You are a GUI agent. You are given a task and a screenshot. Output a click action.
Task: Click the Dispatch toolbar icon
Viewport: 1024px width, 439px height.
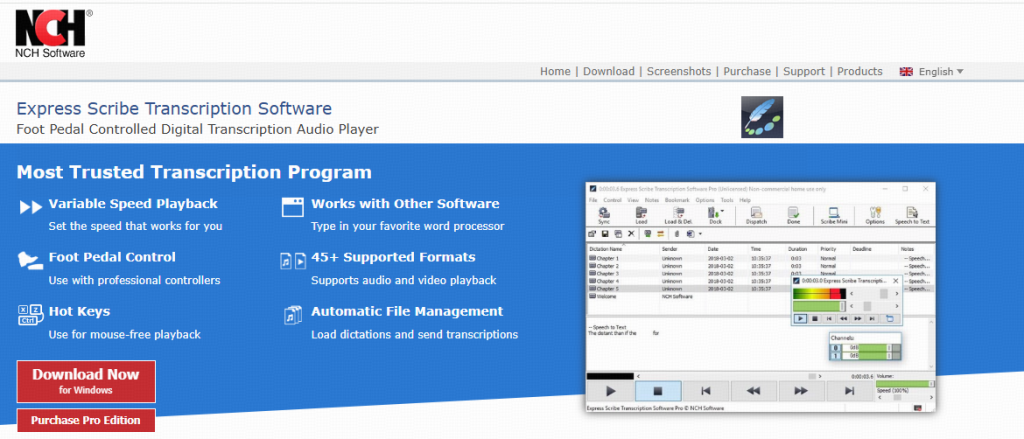pyautogui.click(x=756, y=215)
